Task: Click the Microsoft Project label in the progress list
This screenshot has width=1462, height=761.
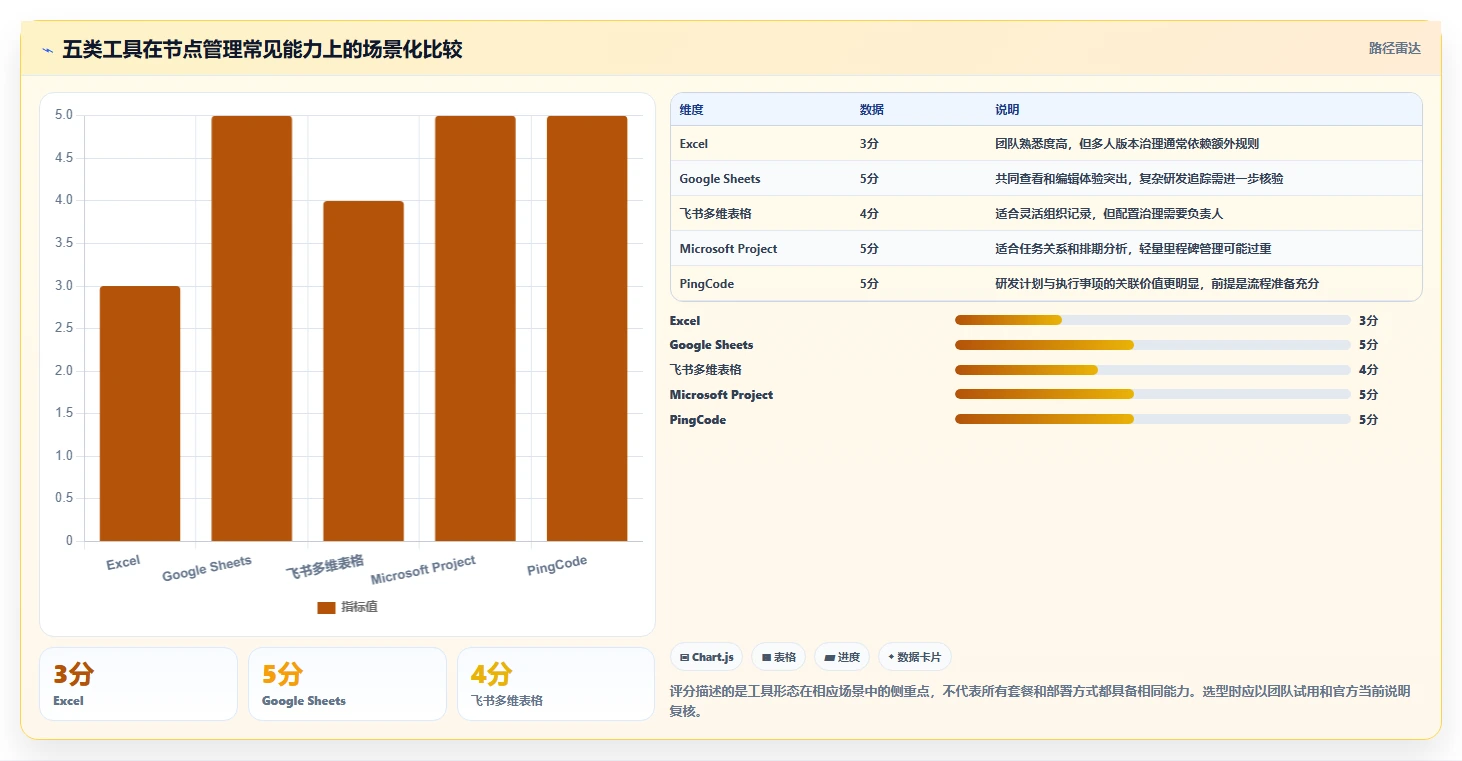Action: point(721,395)
